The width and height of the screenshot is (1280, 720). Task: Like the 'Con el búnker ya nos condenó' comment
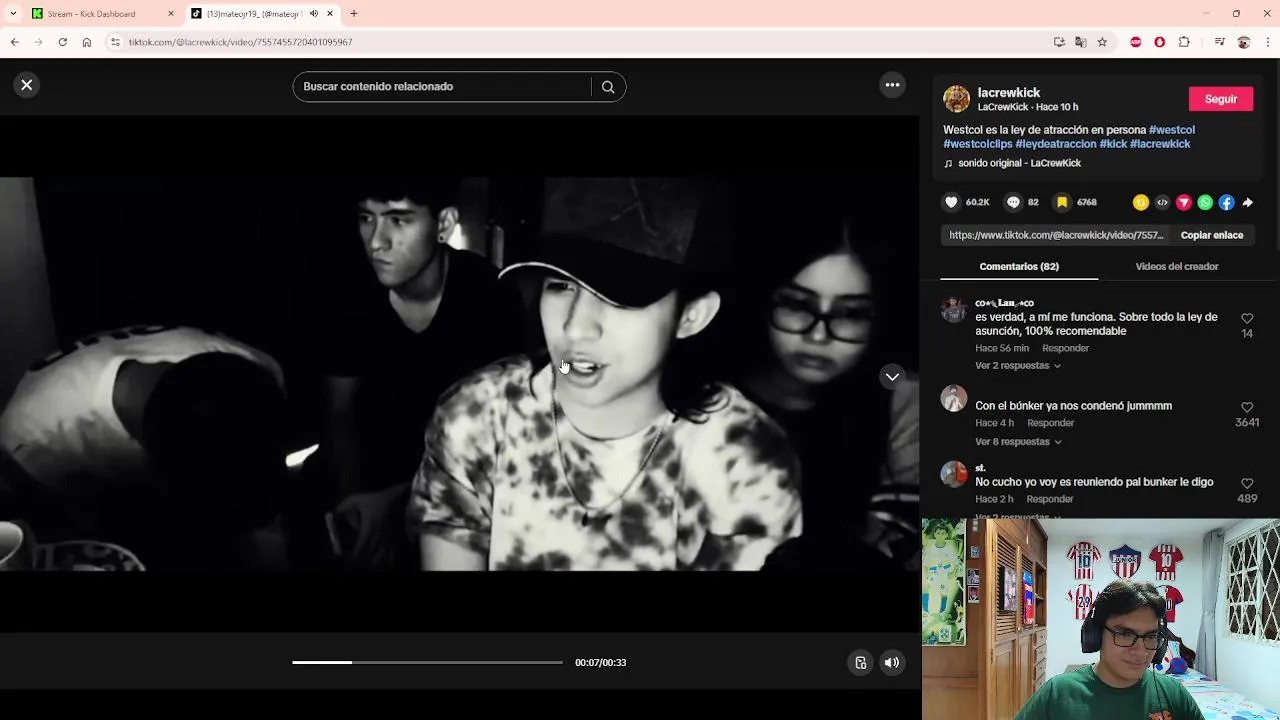(x=1247, y=408)
